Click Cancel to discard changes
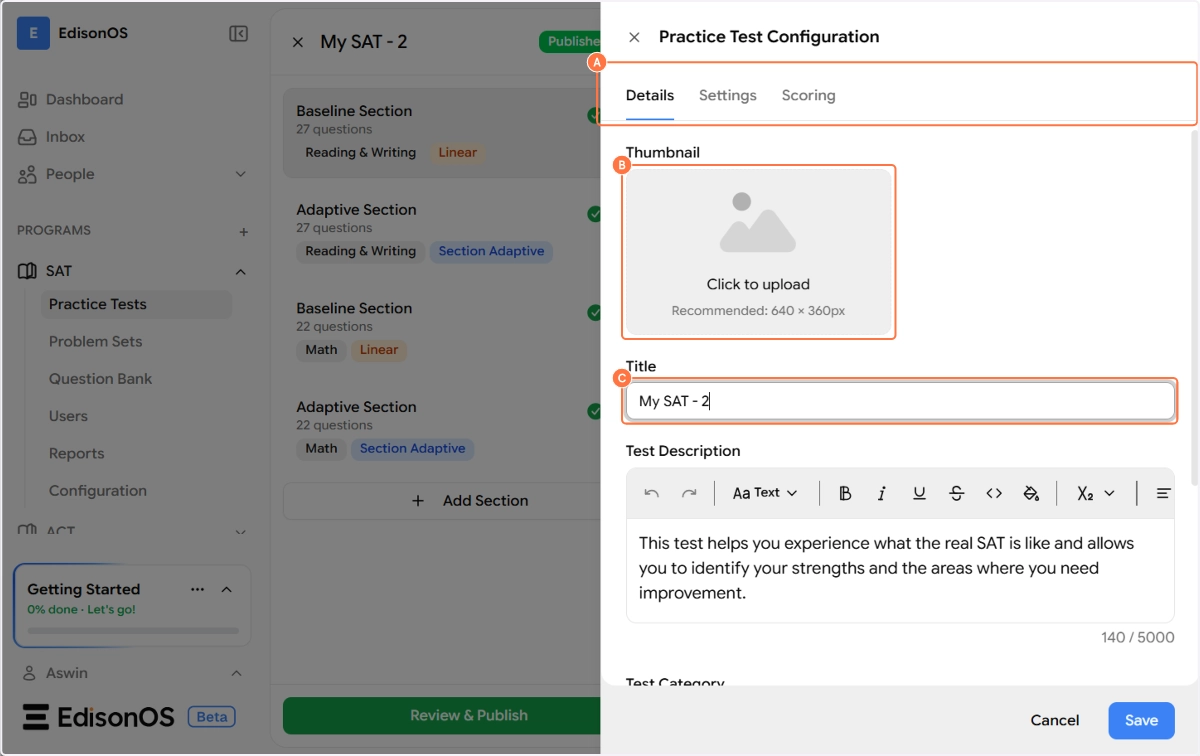Viewport: 1200px width, 756px height. tap(1055, 720)
